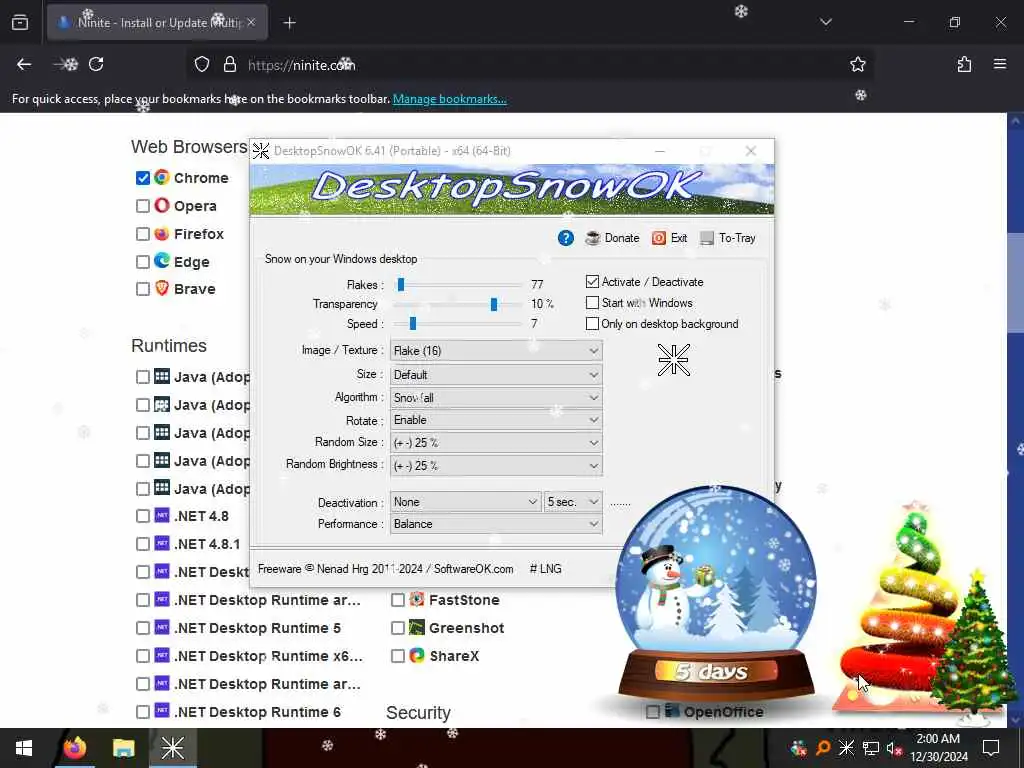Click the Donate label
Screen dimensions: 1024x768
(622, 238)
